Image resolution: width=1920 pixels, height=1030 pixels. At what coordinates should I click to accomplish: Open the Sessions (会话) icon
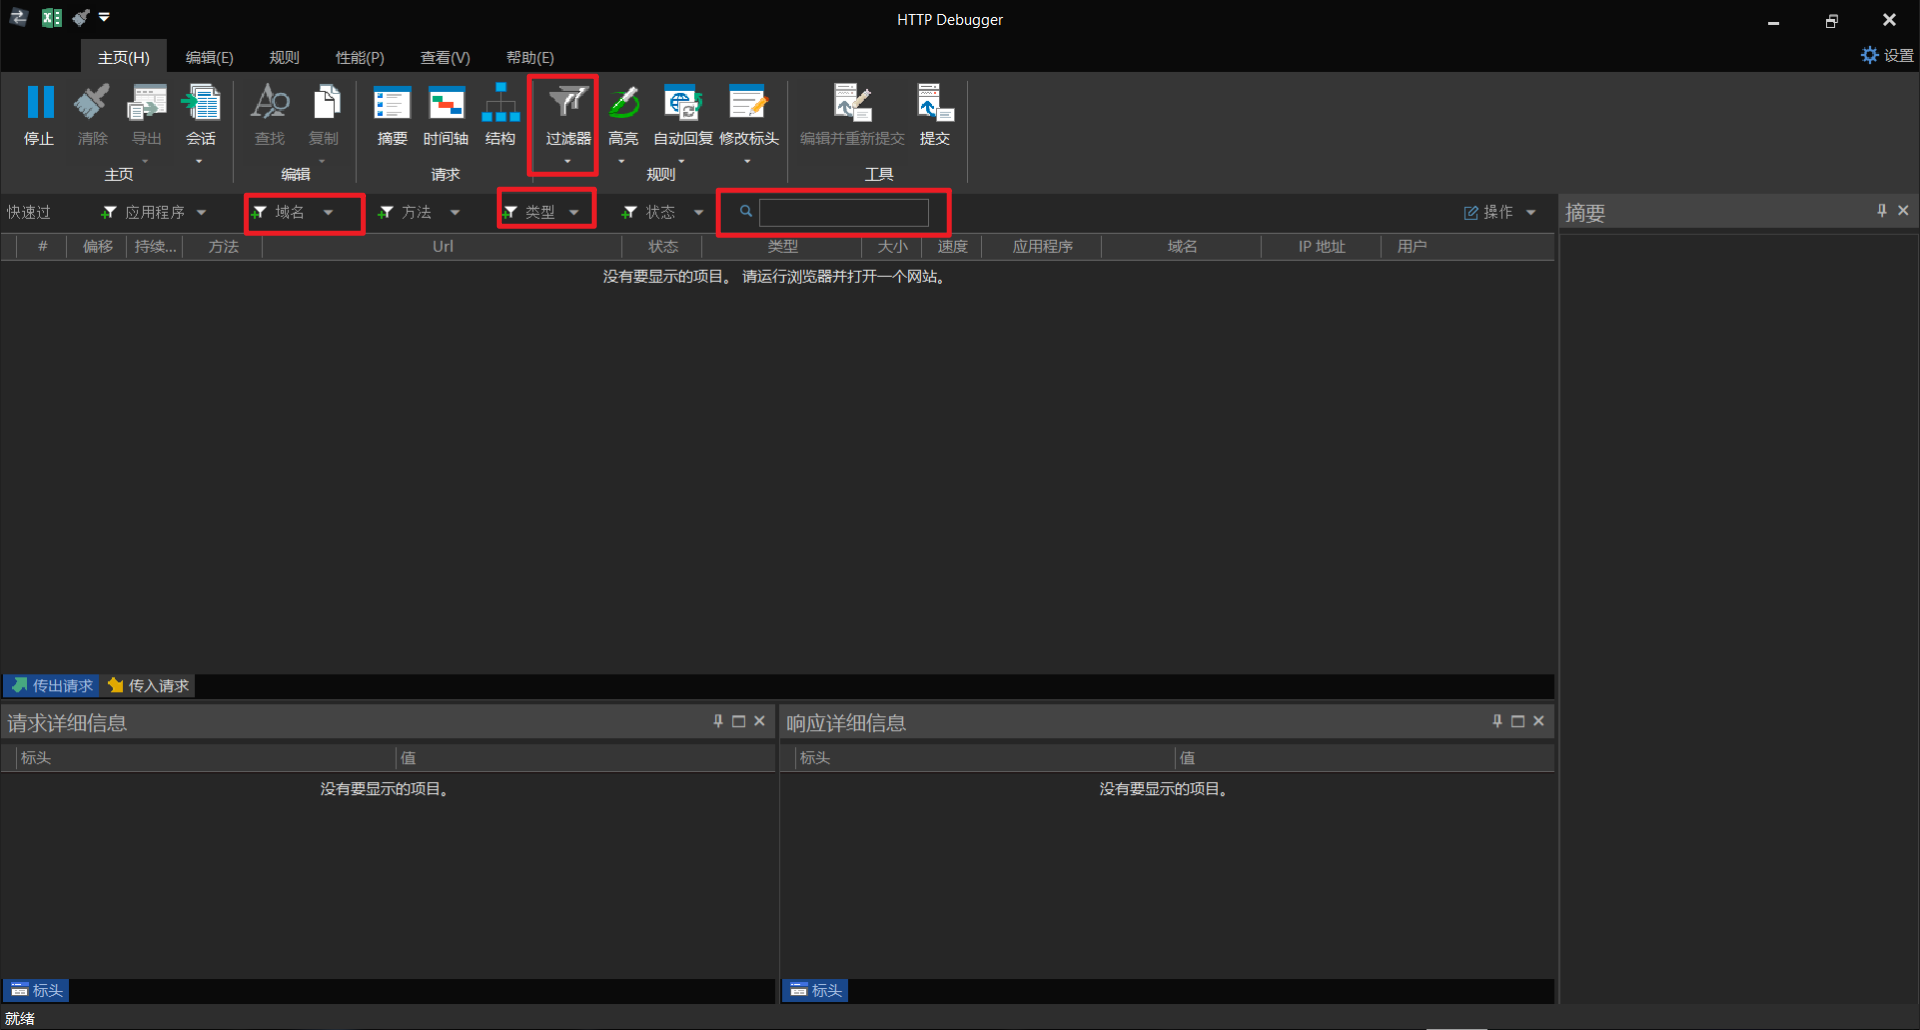tap(201, 103)
